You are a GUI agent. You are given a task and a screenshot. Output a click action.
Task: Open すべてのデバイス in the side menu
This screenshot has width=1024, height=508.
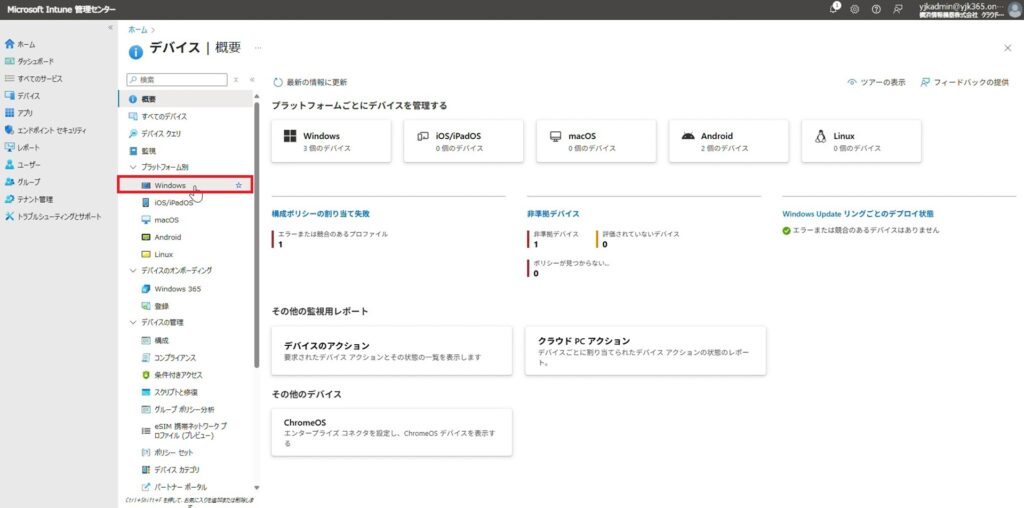[x=164, y=116]
